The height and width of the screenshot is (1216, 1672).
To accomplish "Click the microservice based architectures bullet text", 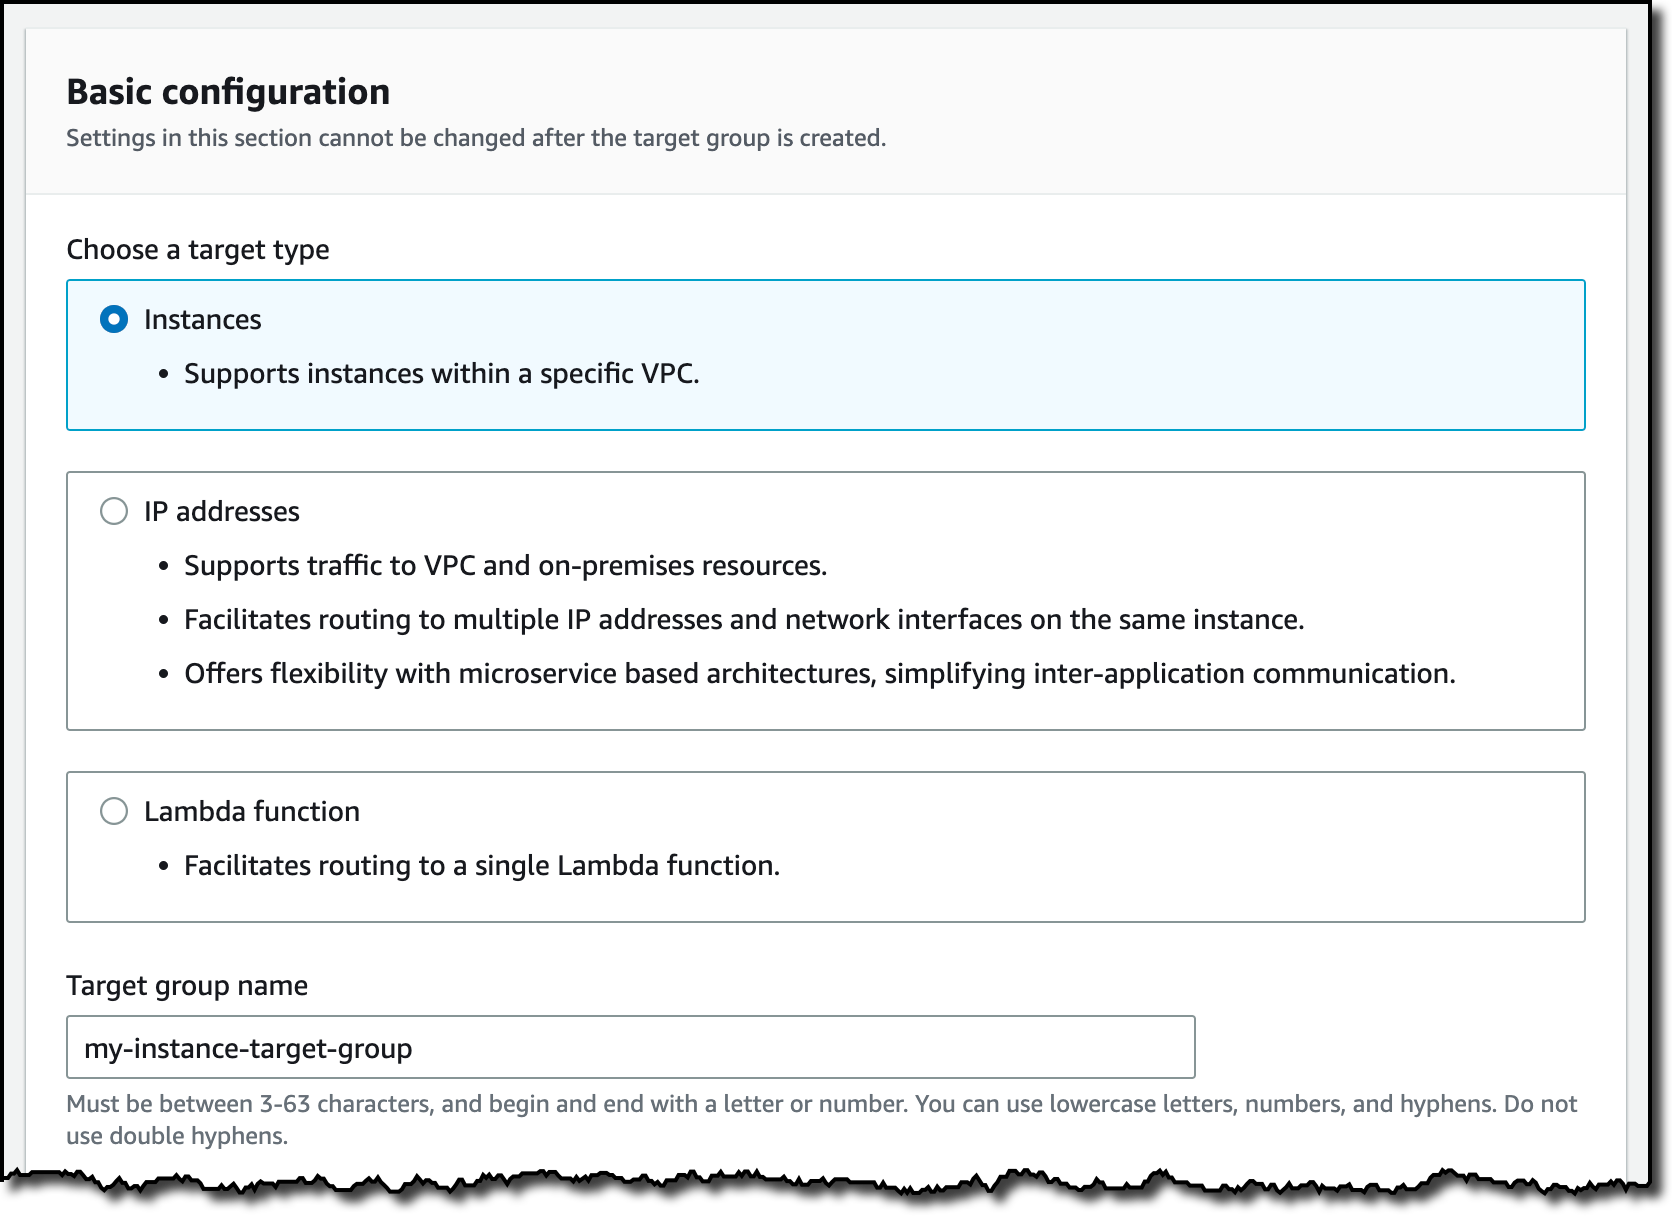I will pyautogui.click(x=820, y=674).
